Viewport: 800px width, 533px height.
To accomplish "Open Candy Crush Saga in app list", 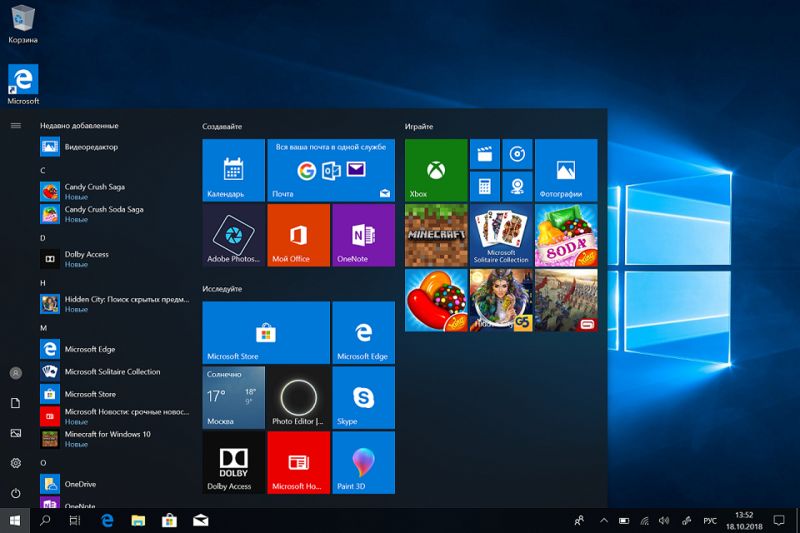I will point(116,192).
